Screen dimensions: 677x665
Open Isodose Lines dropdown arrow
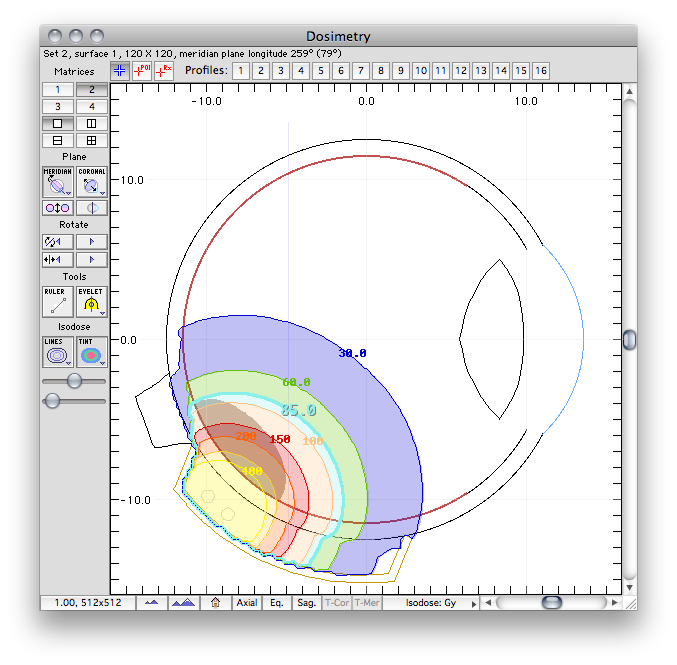pos(68,363)
